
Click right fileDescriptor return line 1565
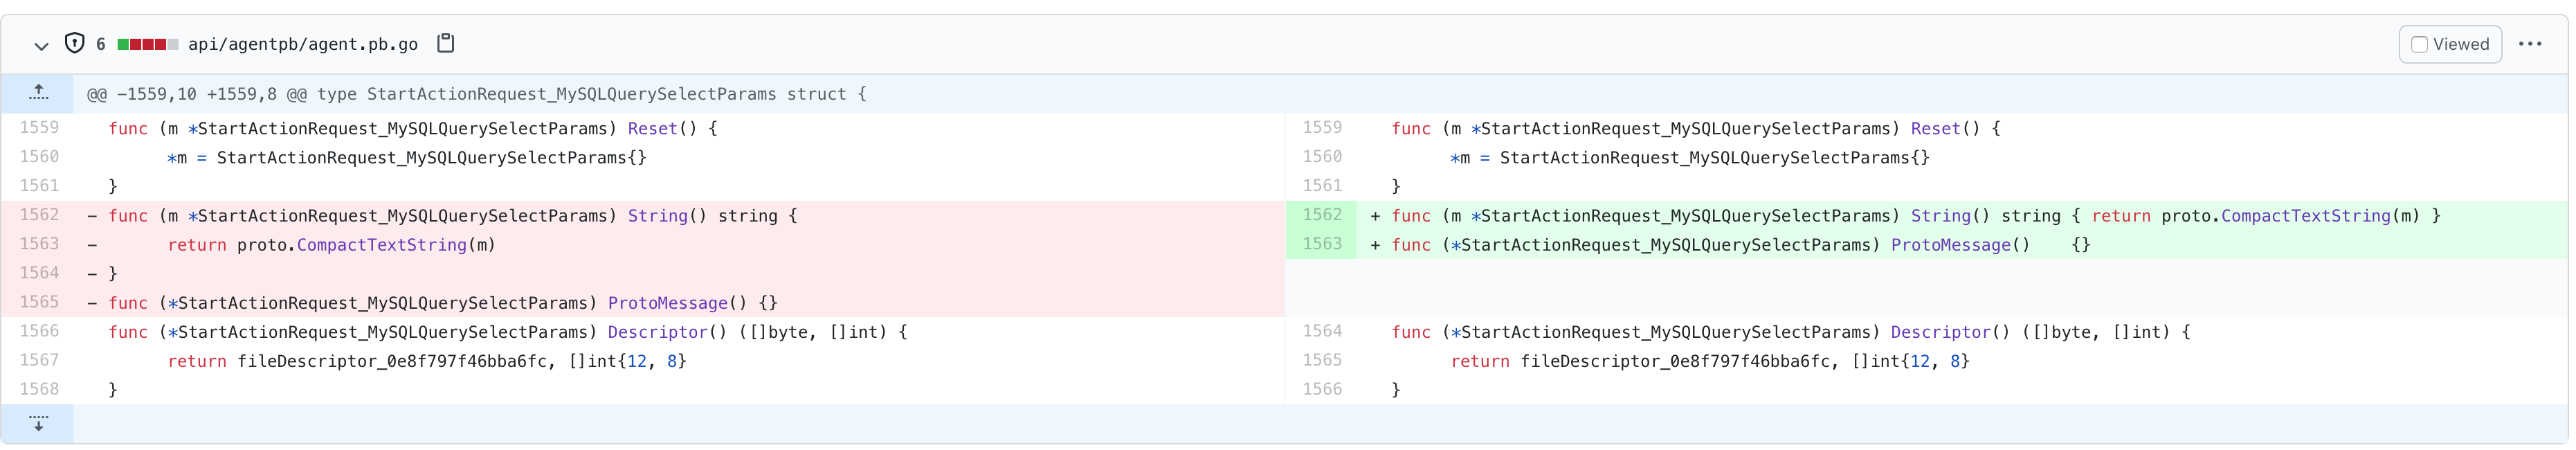click(x=1710, y=361)
